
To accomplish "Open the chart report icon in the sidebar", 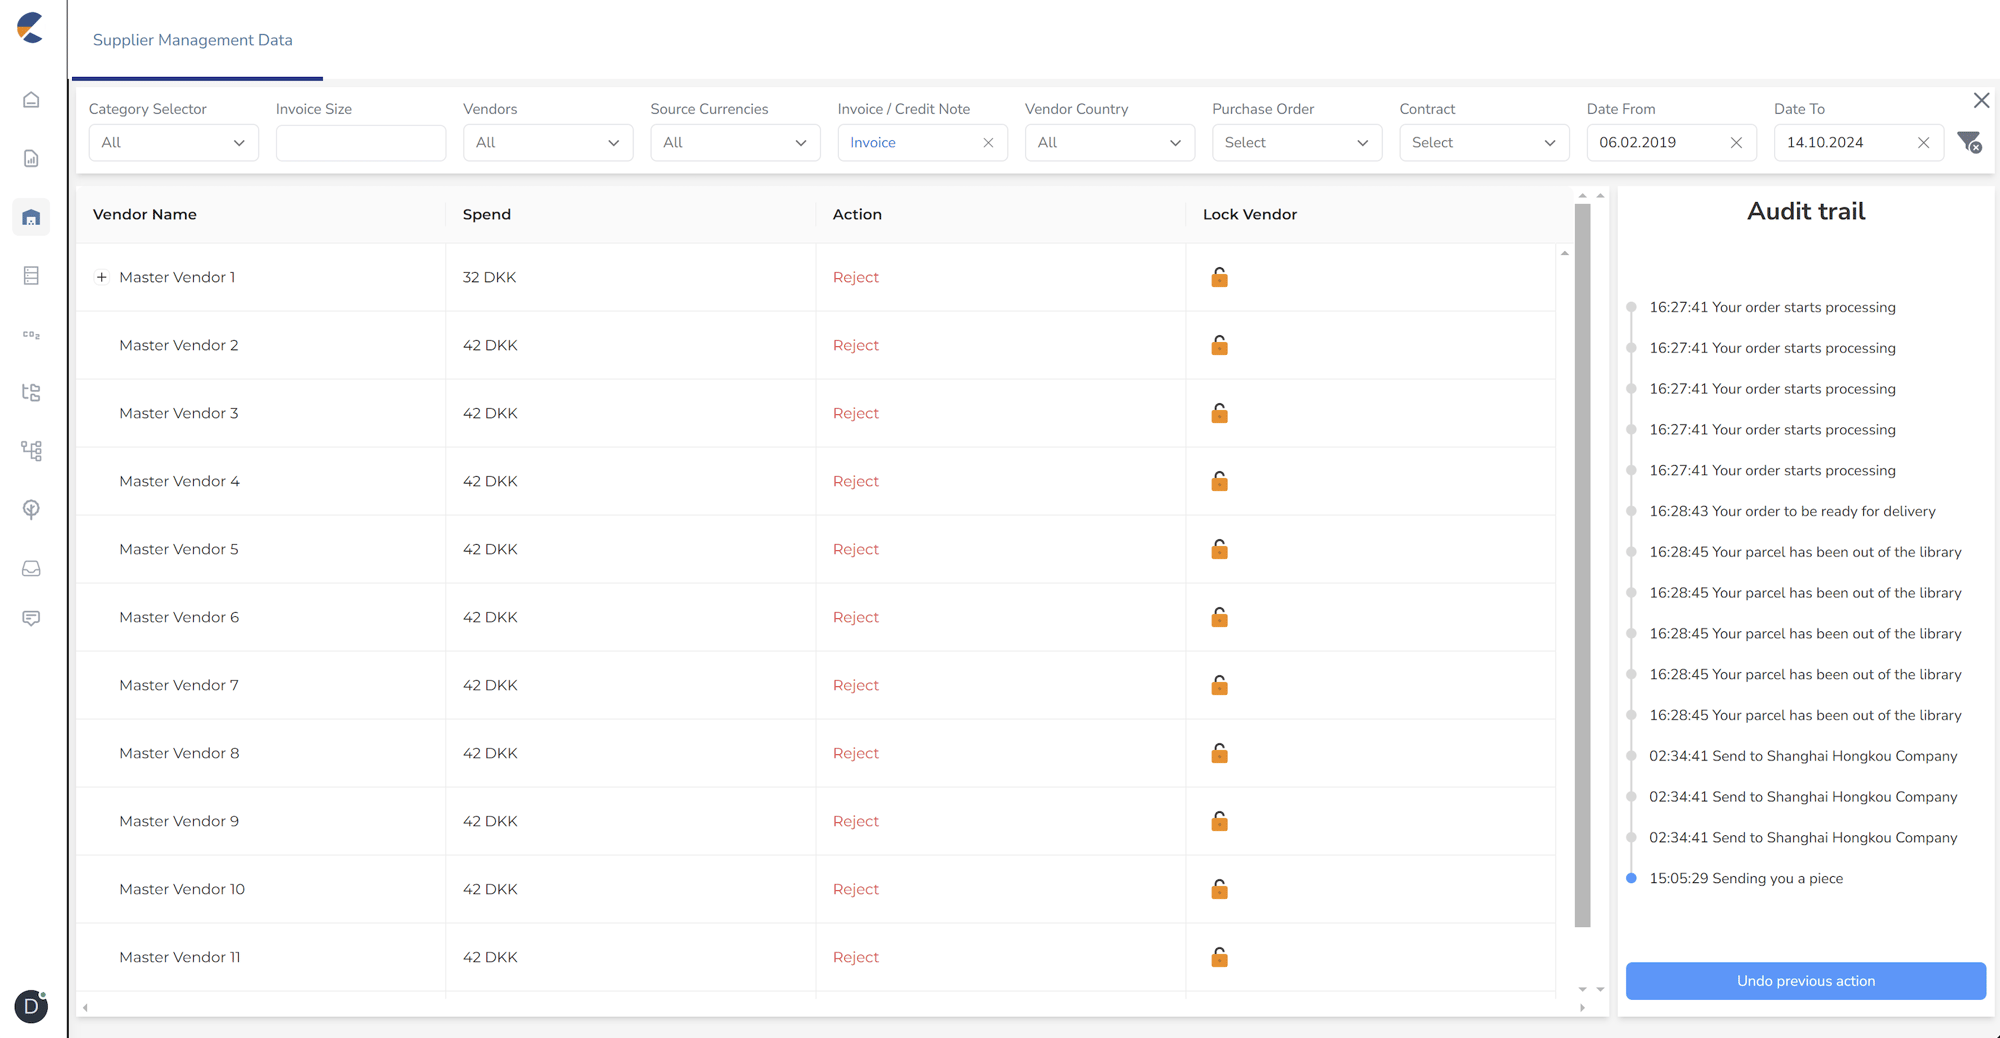I will click(30, 158).
